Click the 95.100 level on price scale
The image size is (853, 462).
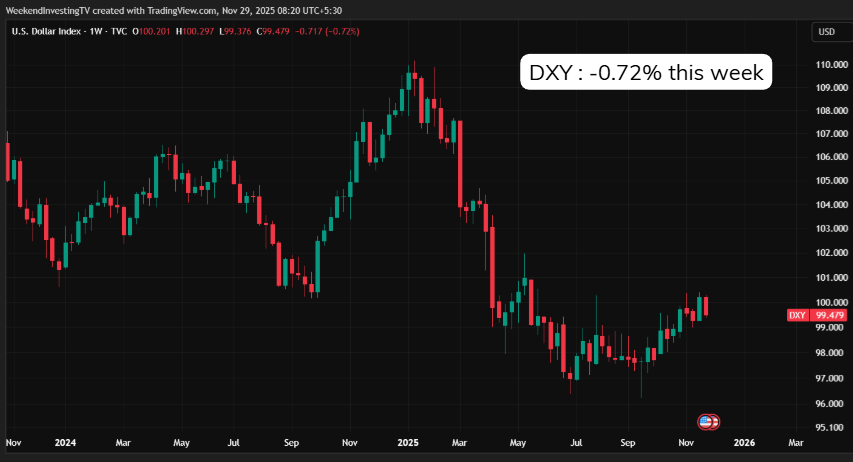(830, 426)
